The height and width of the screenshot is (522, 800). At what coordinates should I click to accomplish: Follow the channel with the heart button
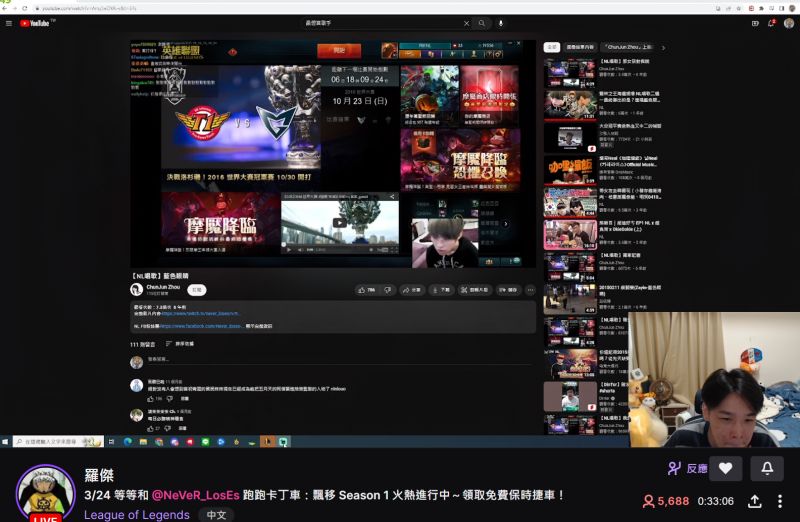click(726, 468)
